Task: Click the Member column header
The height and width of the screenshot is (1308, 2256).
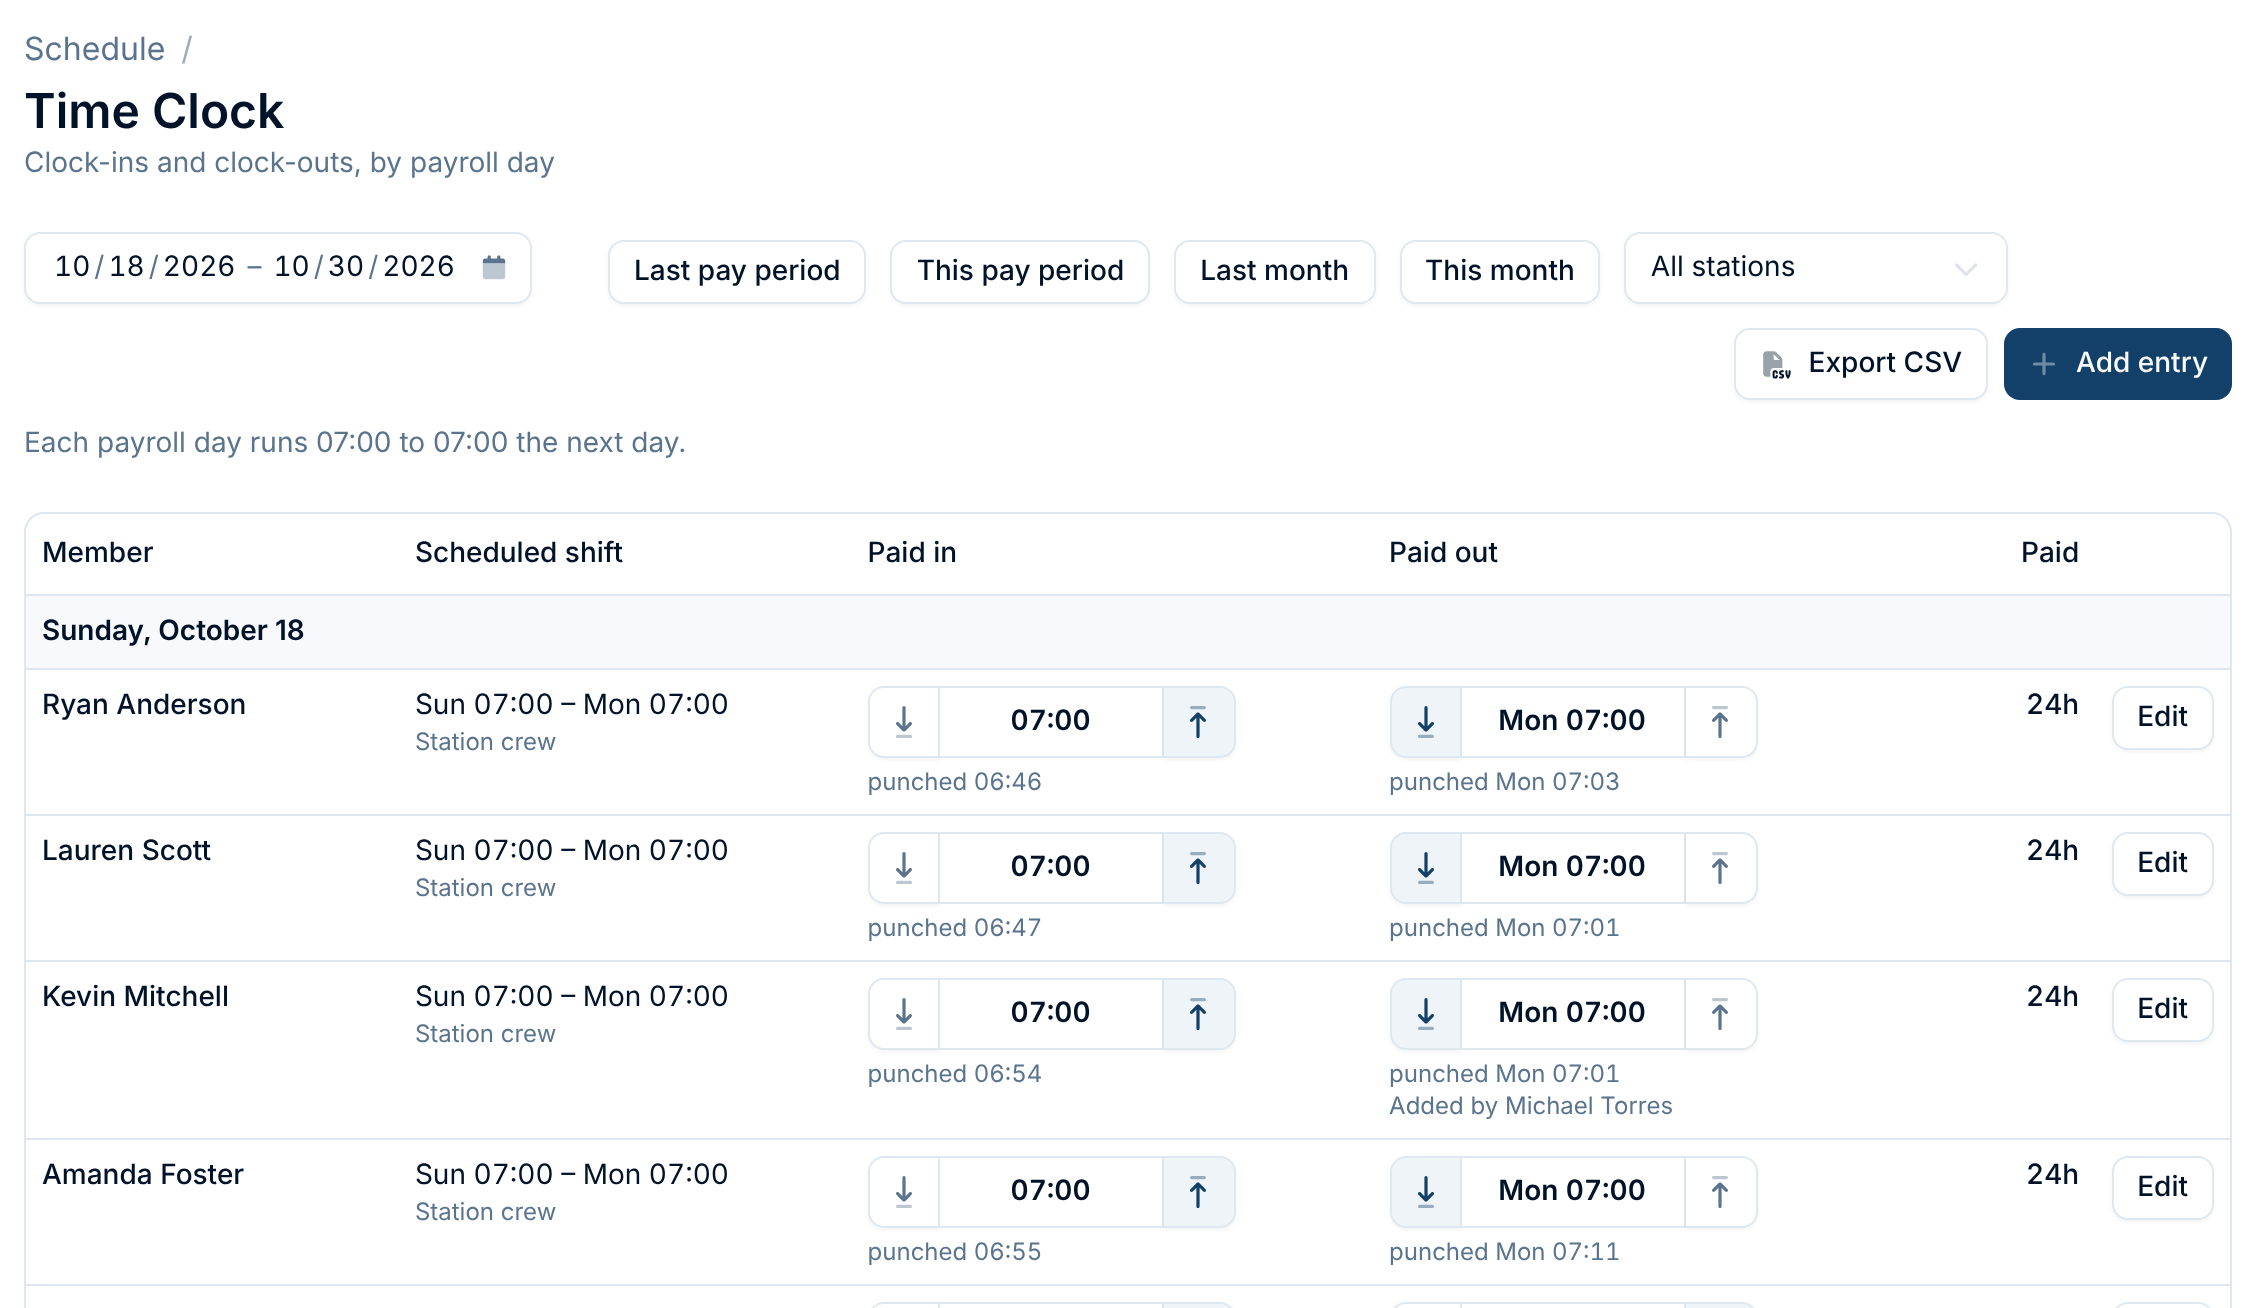Action: click(98, 553)
